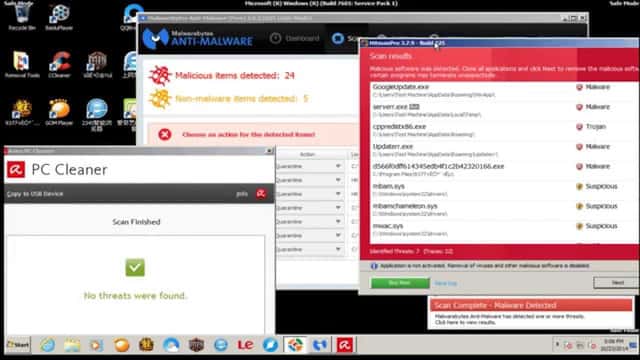This screenshot has height=360, width=640.
Task: Click the Suspicious shield icon for mbam.sys
Action: click(579, 187)
